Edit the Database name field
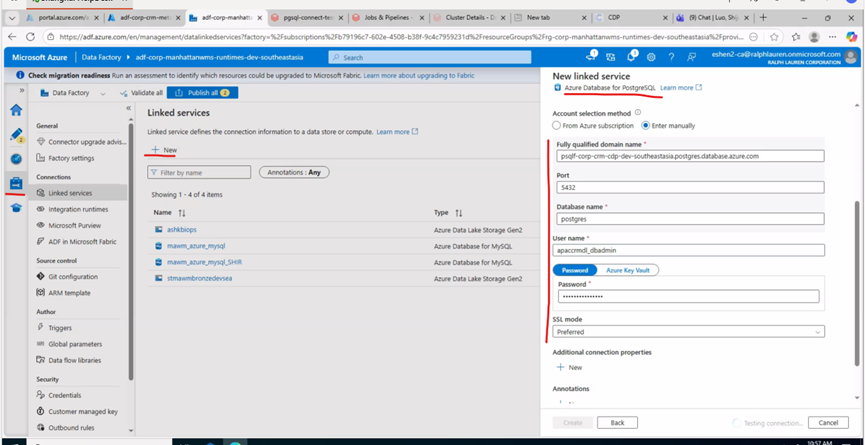Image resolution: width=865 pixels, height=445 pixels. pyautogui.click(x=690, y=219)
